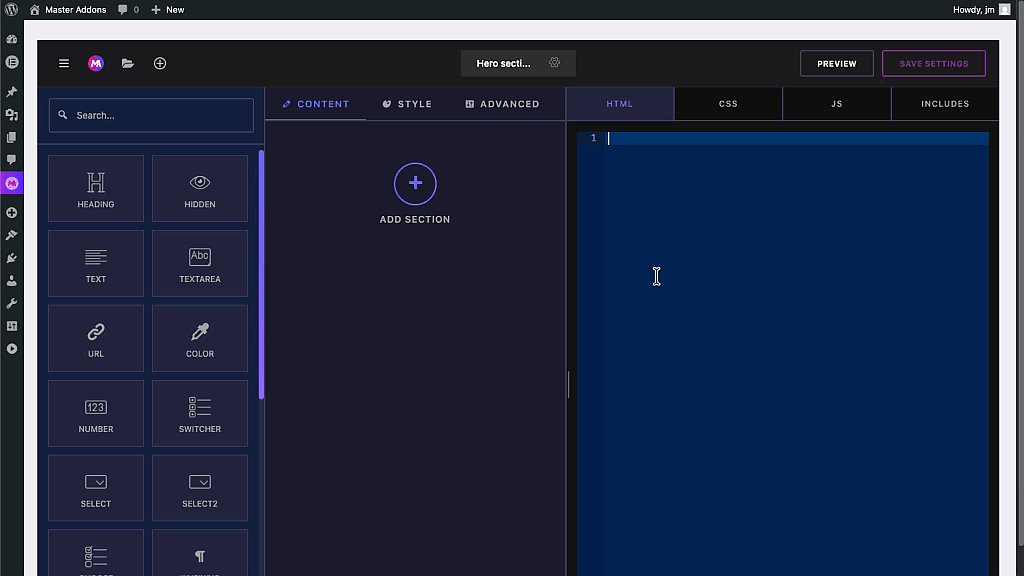
Task: Open Howdy, jm account menu
Action: (x=982, y=10)
